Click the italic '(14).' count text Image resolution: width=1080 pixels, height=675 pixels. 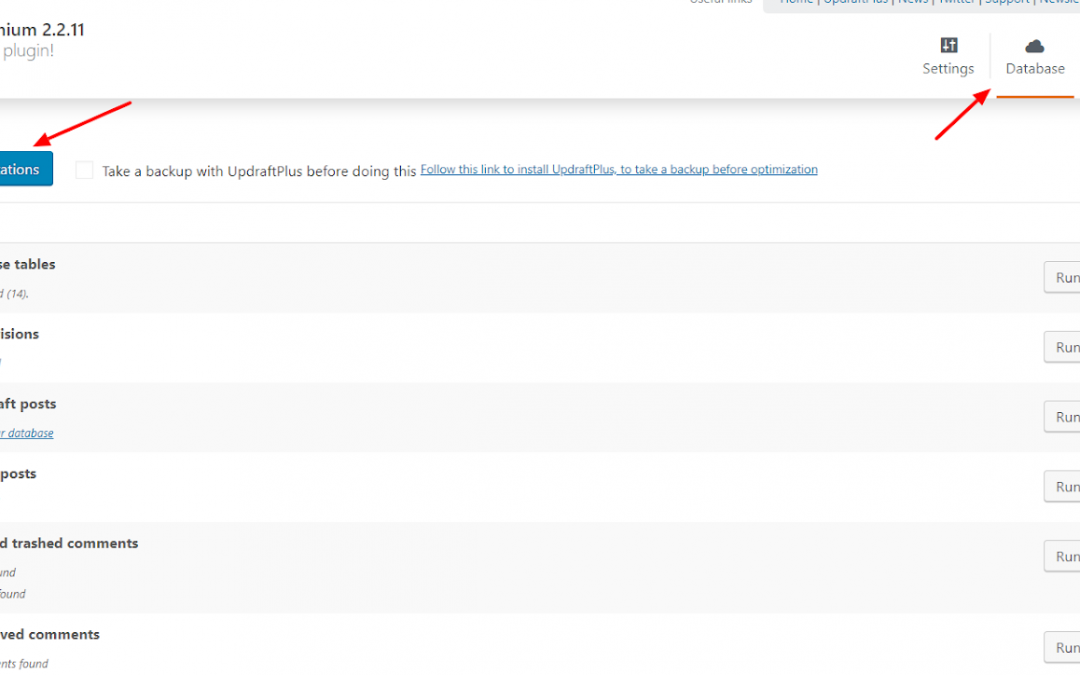click(x=17, y=293)
